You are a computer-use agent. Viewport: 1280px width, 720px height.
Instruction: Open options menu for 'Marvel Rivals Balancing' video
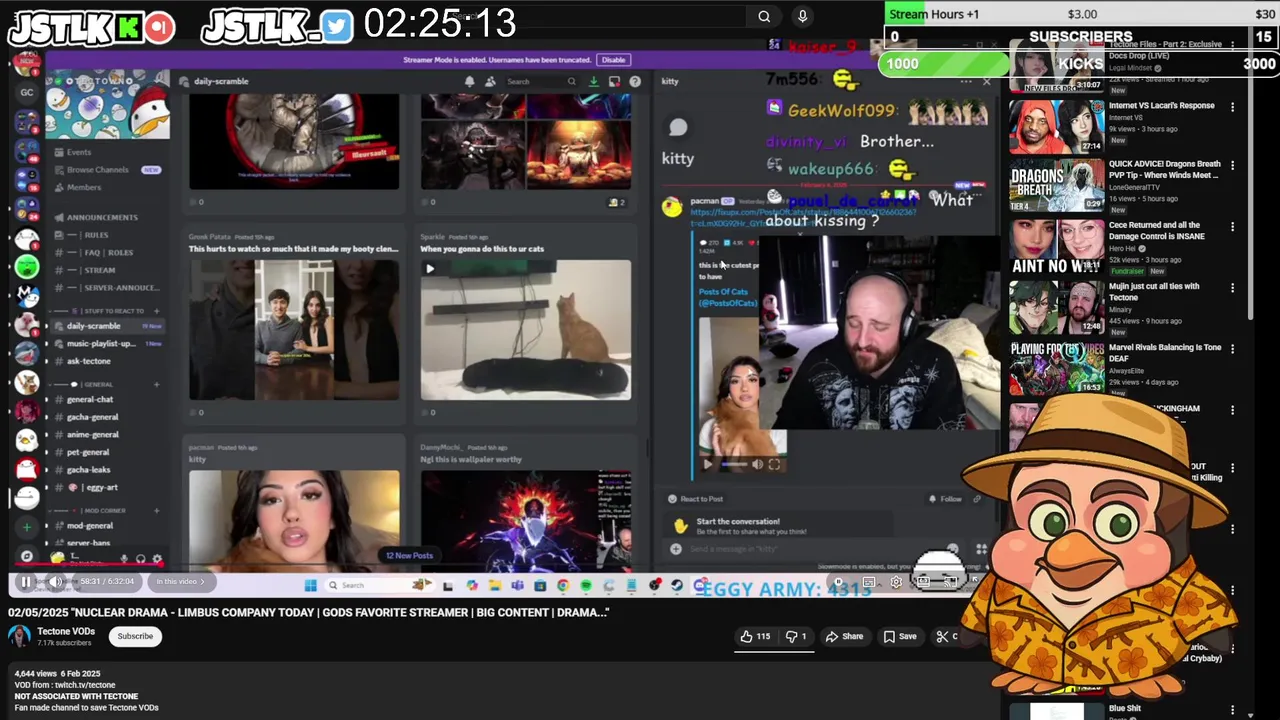1232,349
